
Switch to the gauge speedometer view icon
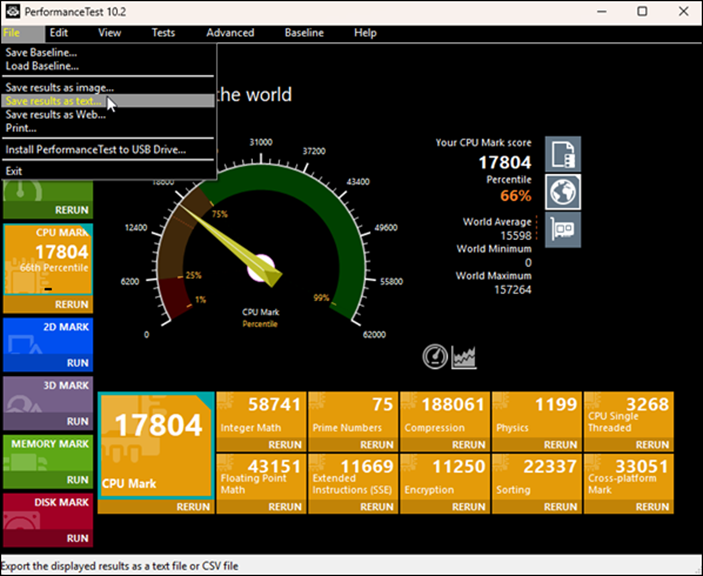pos(435,357)
